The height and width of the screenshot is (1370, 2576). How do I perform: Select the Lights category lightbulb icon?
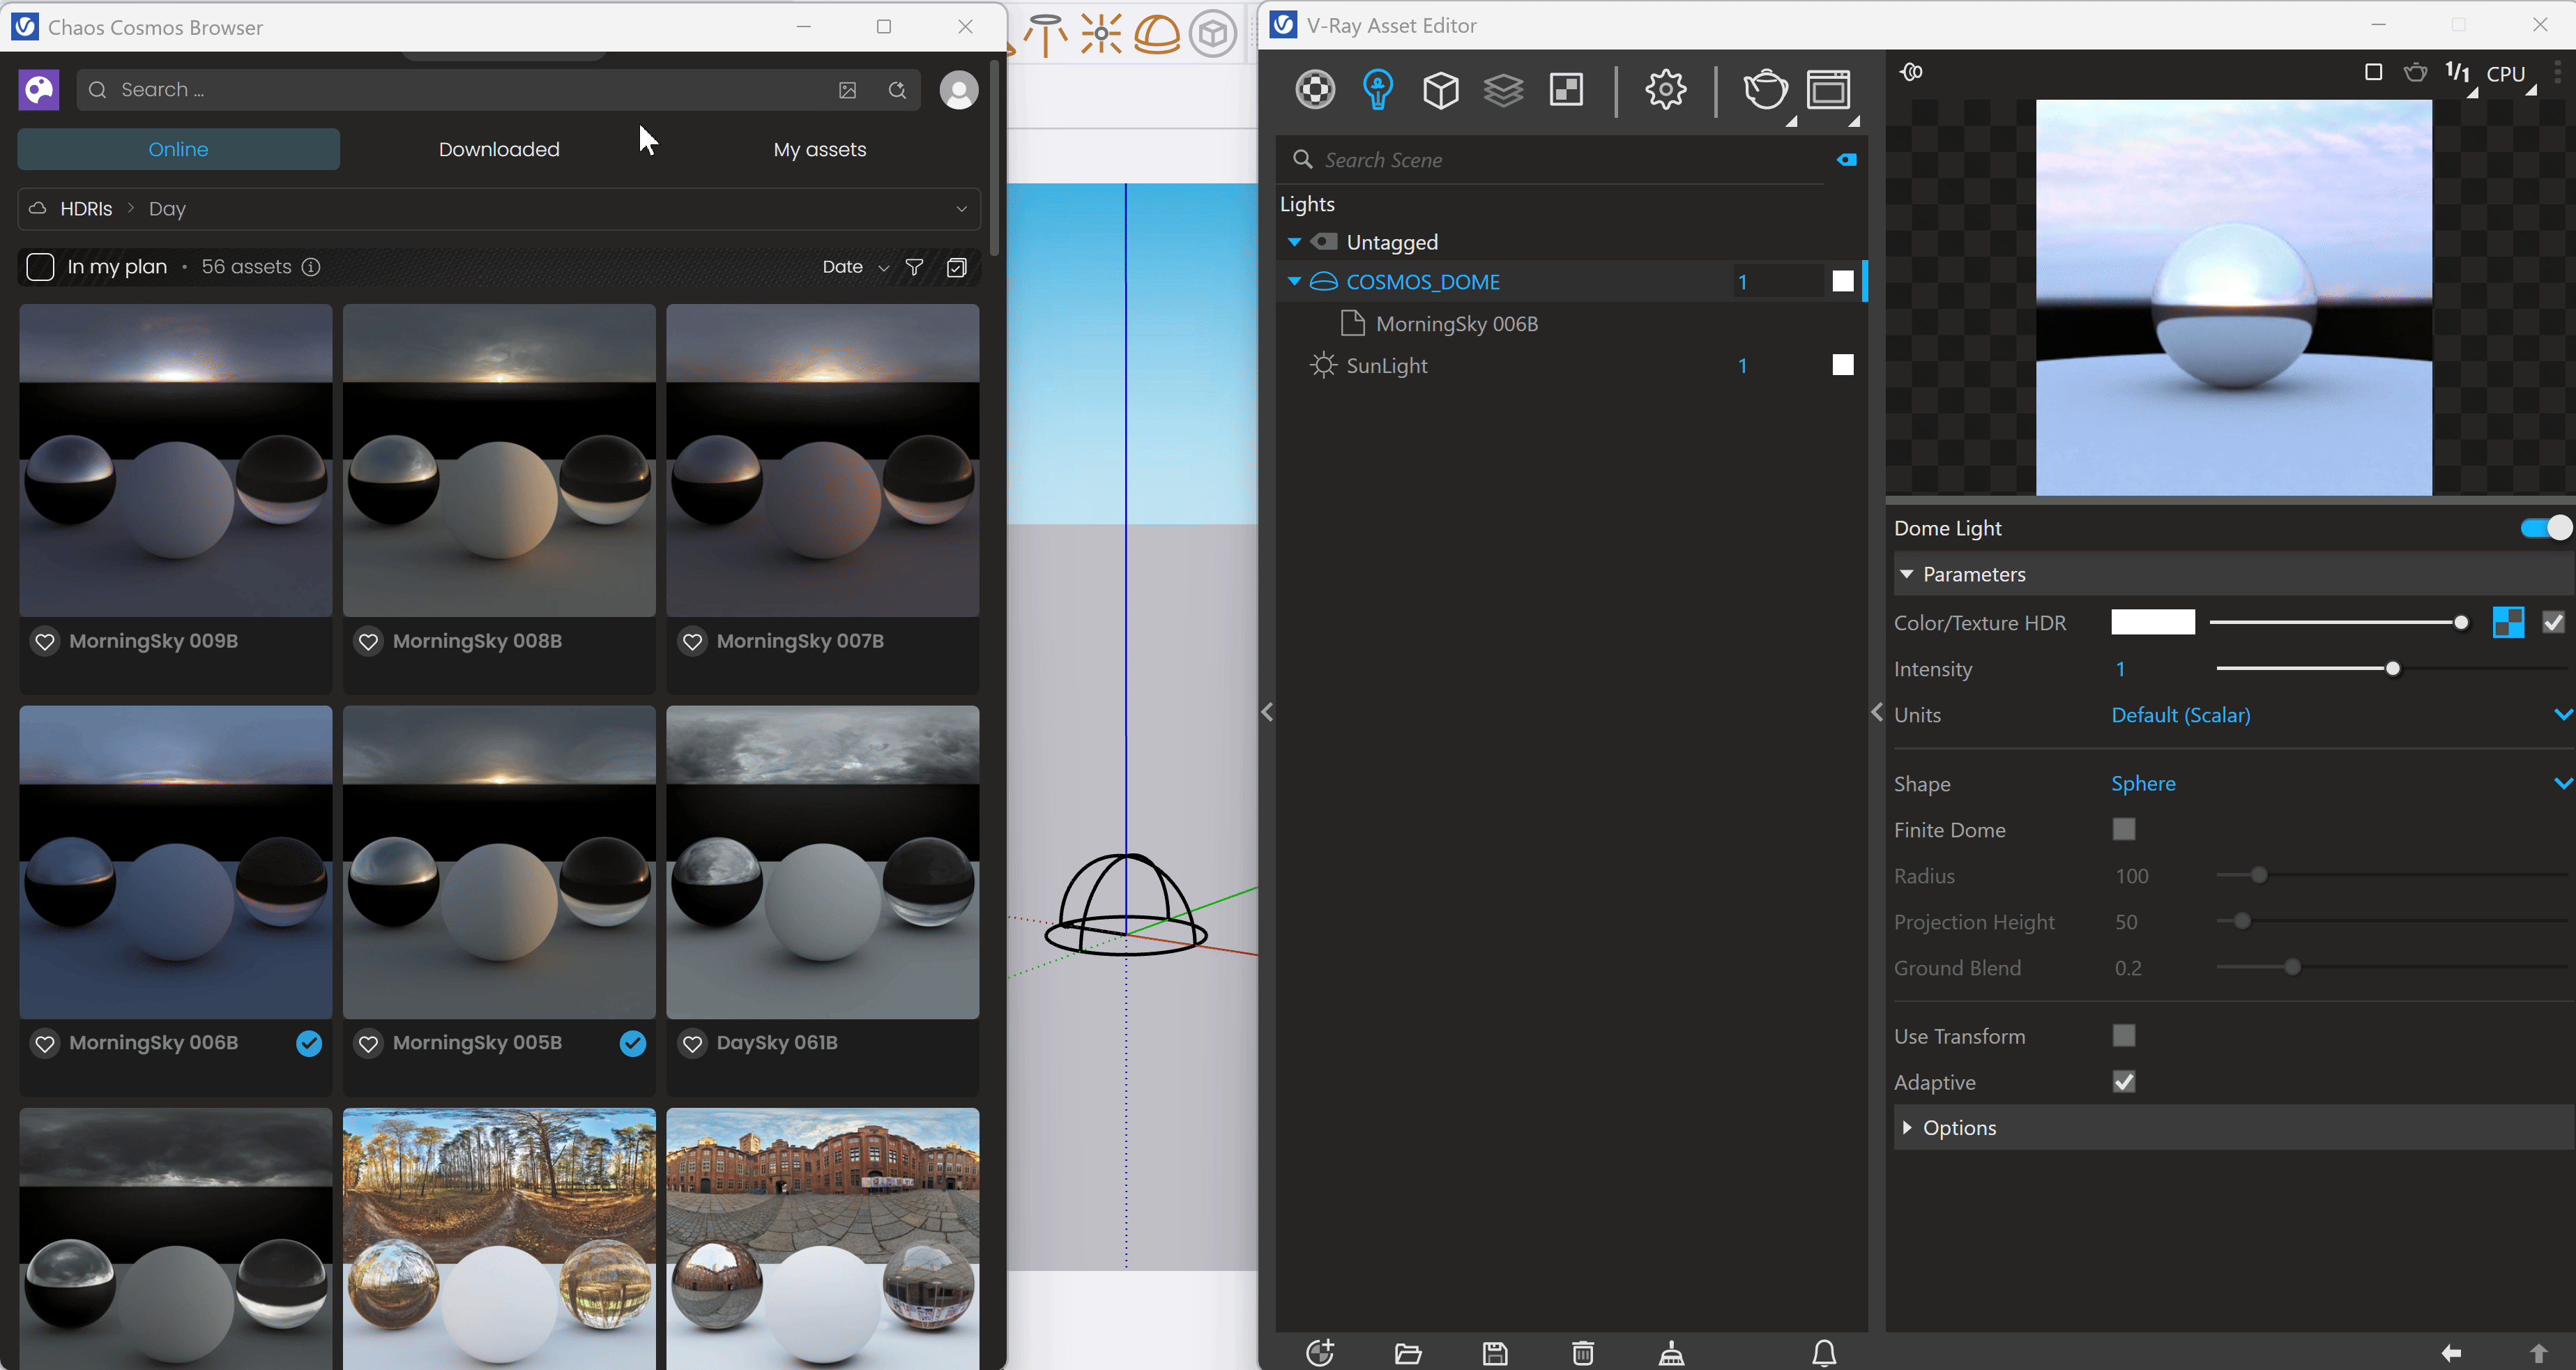[1378, 90]
